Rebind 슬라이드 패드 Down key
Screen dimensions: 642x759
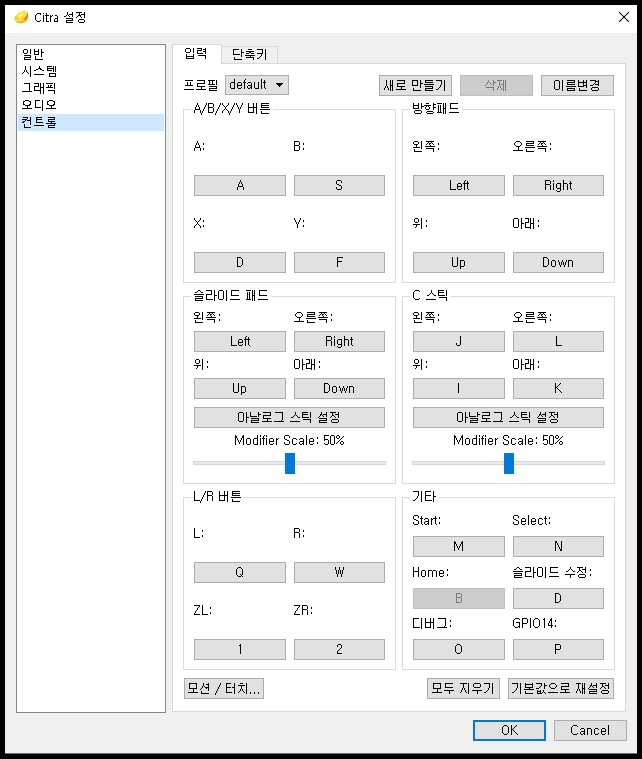339,388
